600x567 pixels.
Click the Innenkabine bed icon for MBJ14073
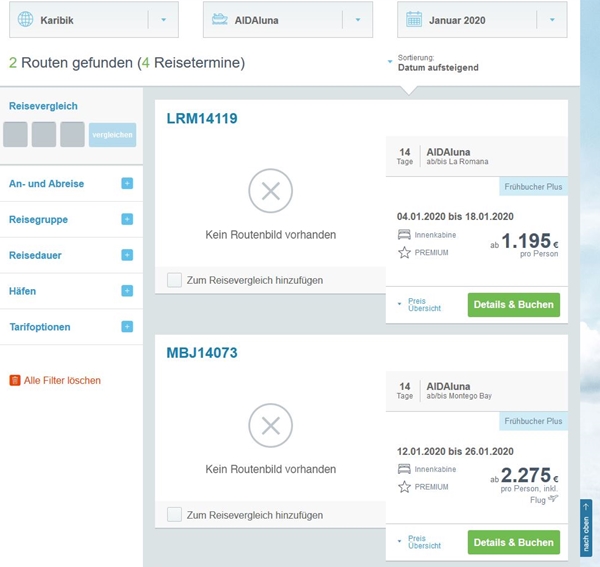pos(405,469)
